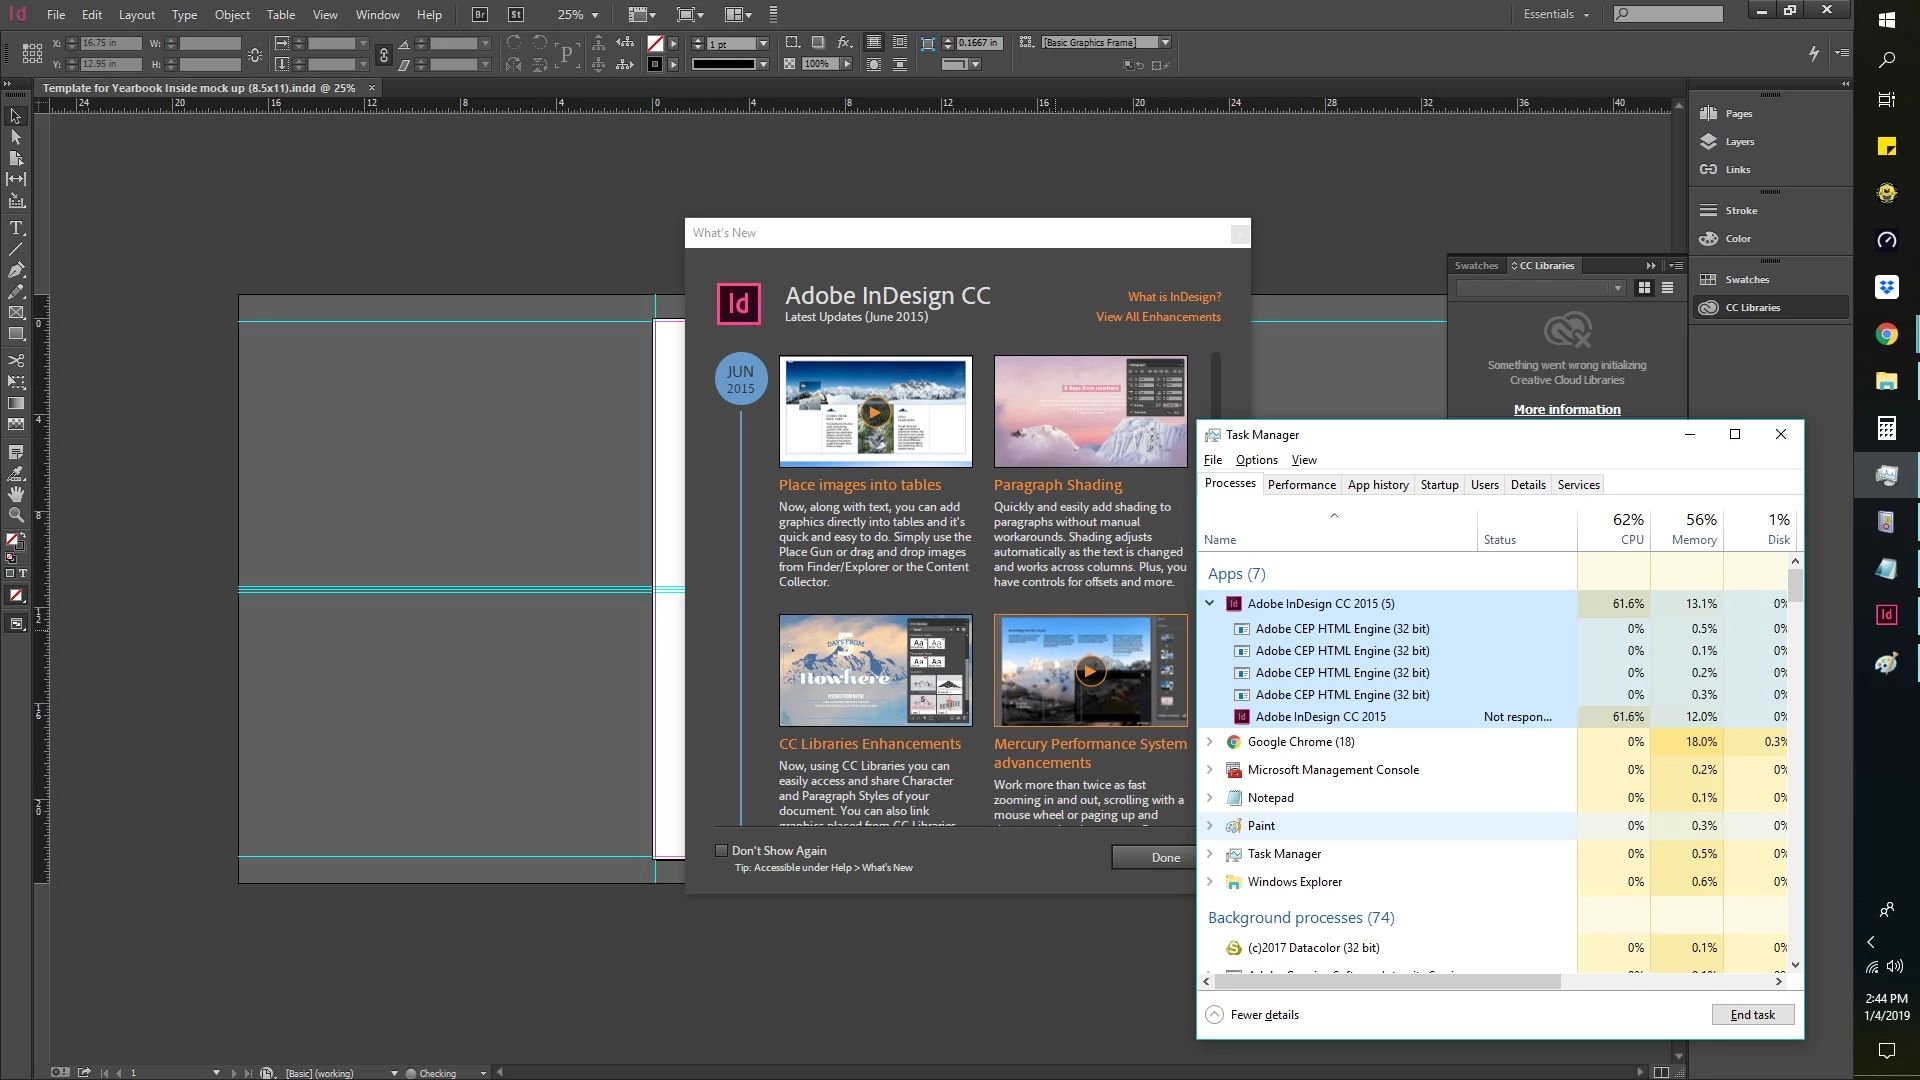This screenshot has height=1080, width=1920.
Task: Open the zoom level 25% dropdown
Action: tap(594, 15)
